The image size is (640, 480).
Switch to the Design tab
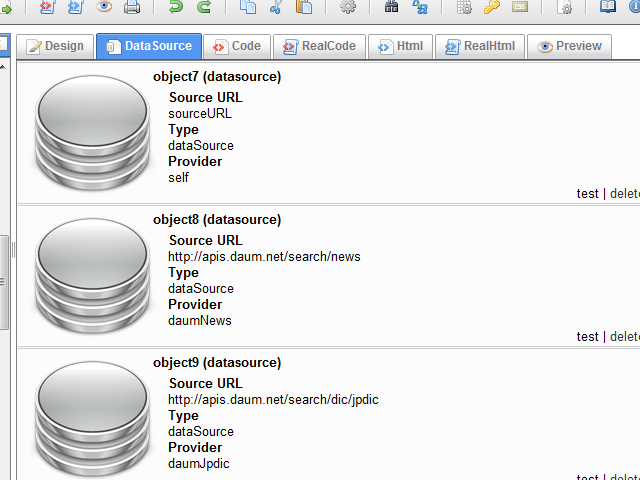[55, 46]
